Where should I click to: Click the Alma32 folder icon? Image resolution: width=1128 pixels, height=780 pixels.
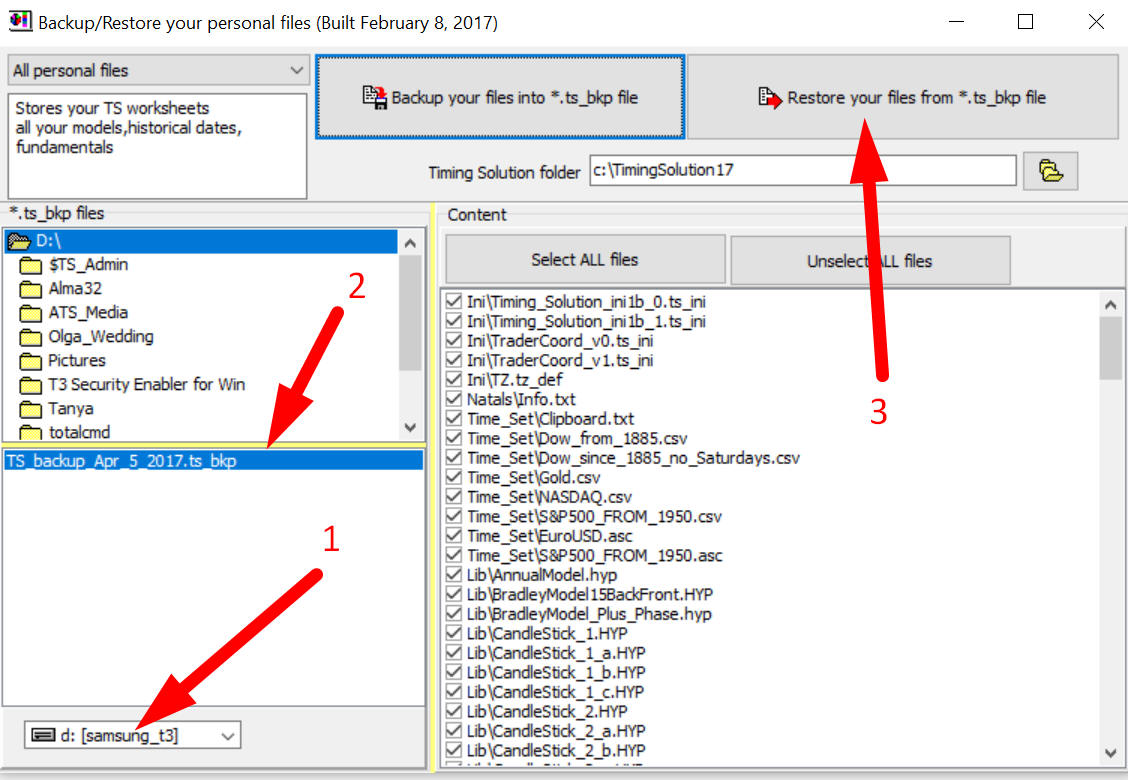coord(30,289)
